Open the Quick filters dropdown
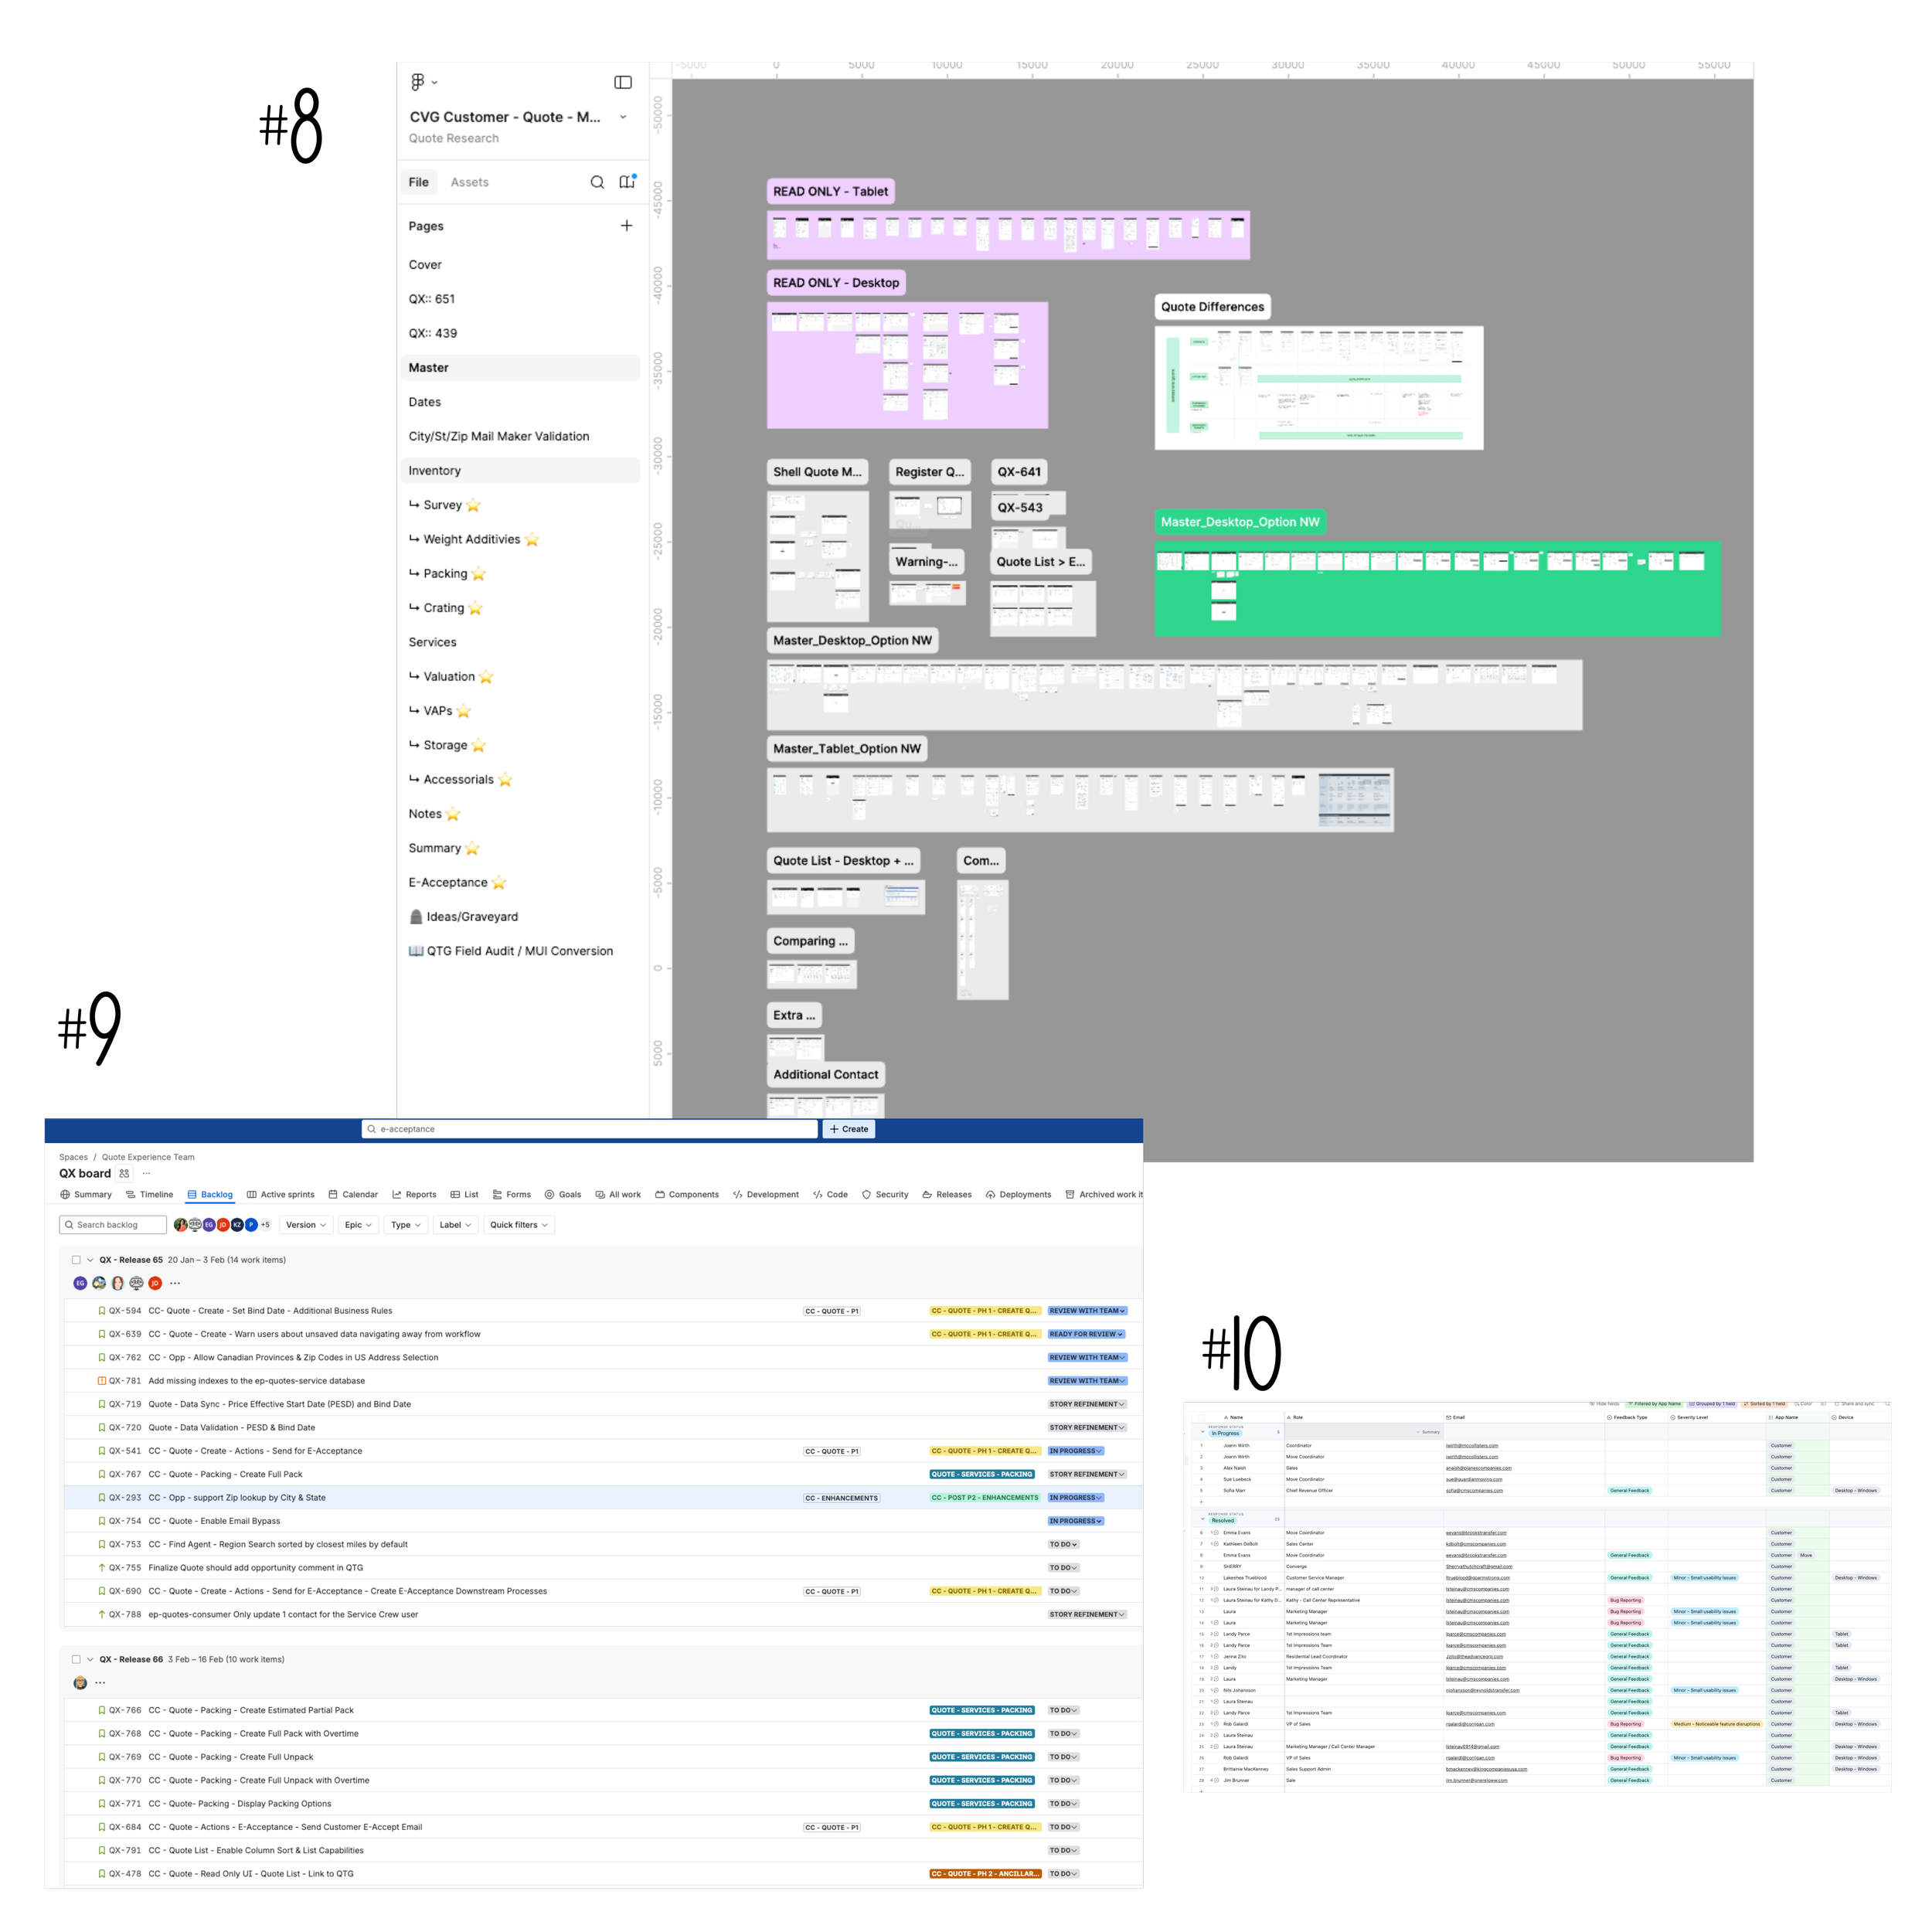The image size is (1932, 1932). (518, 1224)
